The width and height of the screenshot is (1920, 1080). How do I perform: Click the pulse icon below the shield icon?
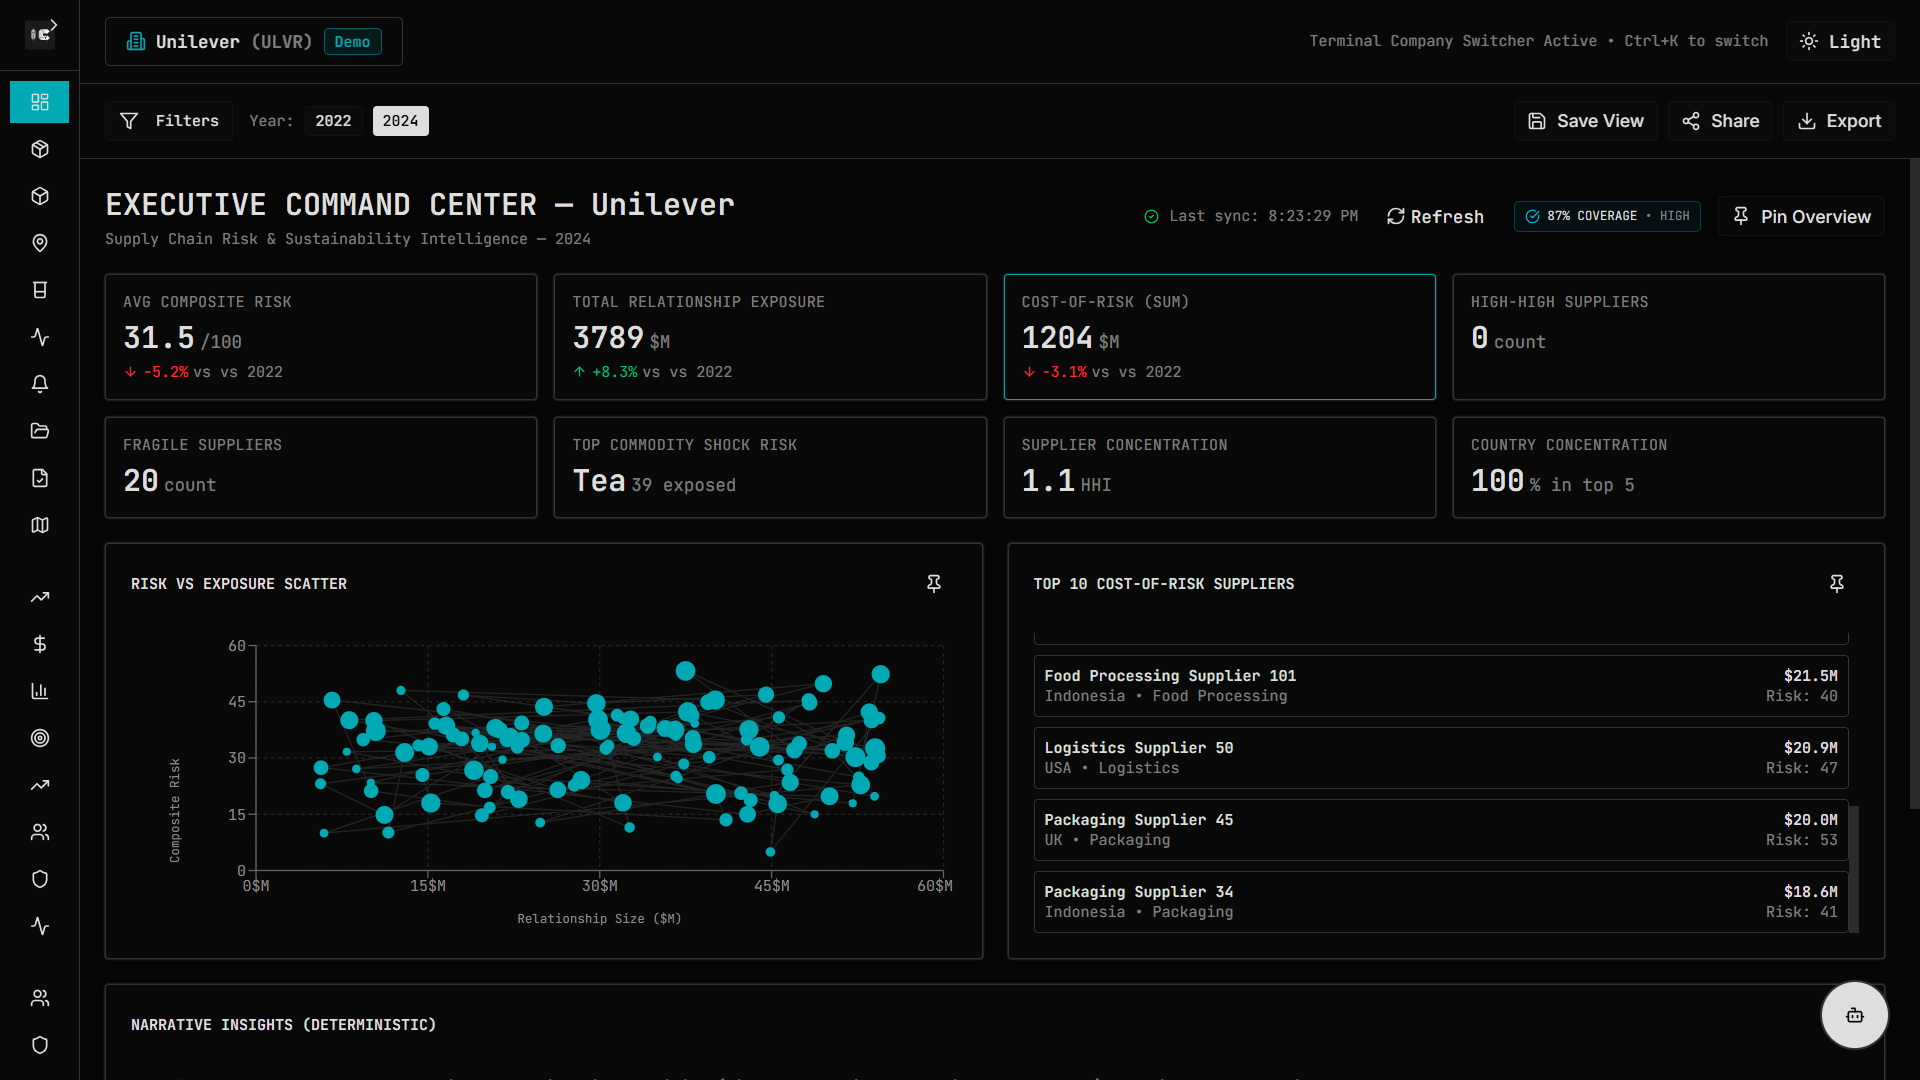(x=39, y=926)
